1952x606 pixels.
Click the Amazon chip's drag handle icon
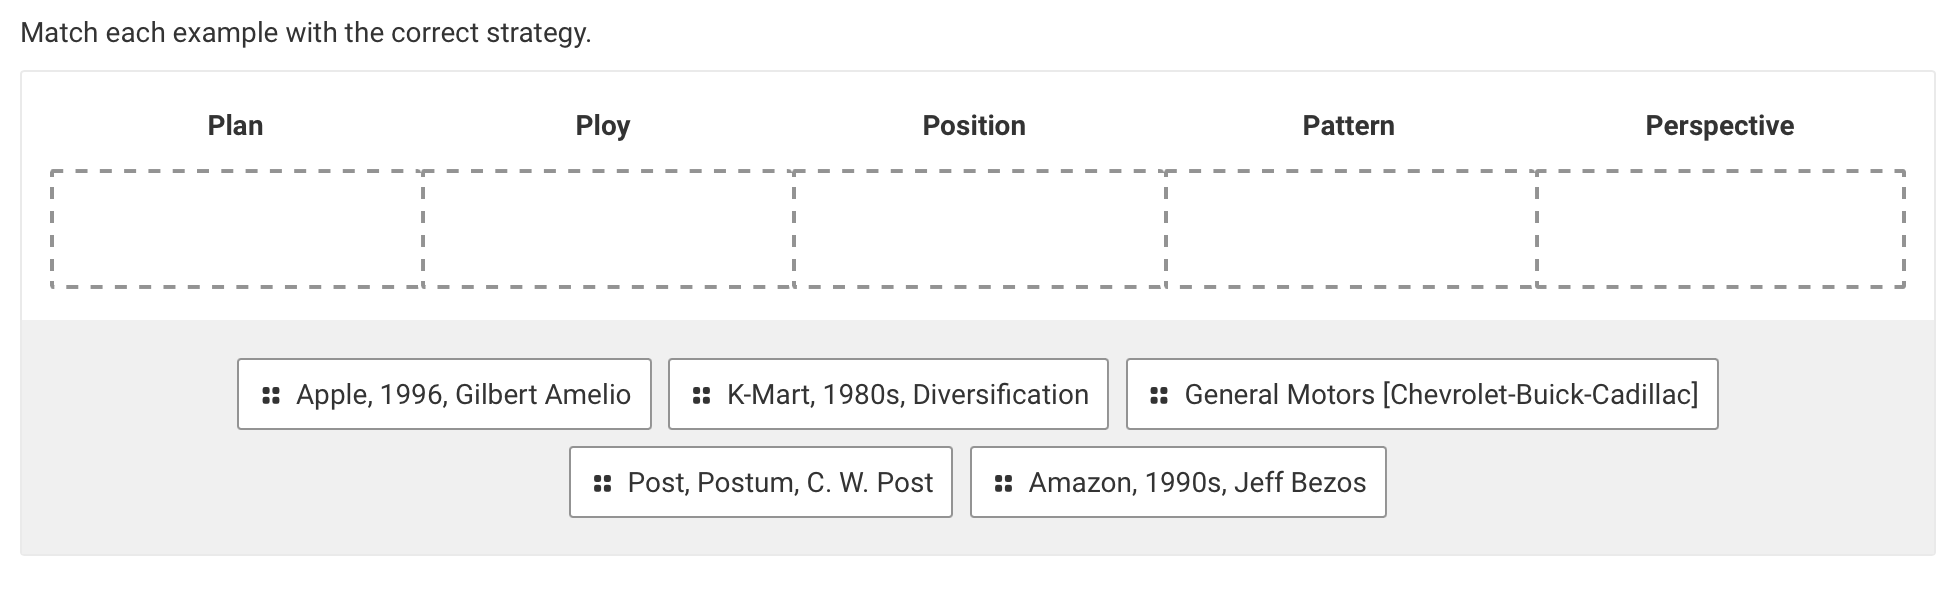click(x=1003, y=483)
